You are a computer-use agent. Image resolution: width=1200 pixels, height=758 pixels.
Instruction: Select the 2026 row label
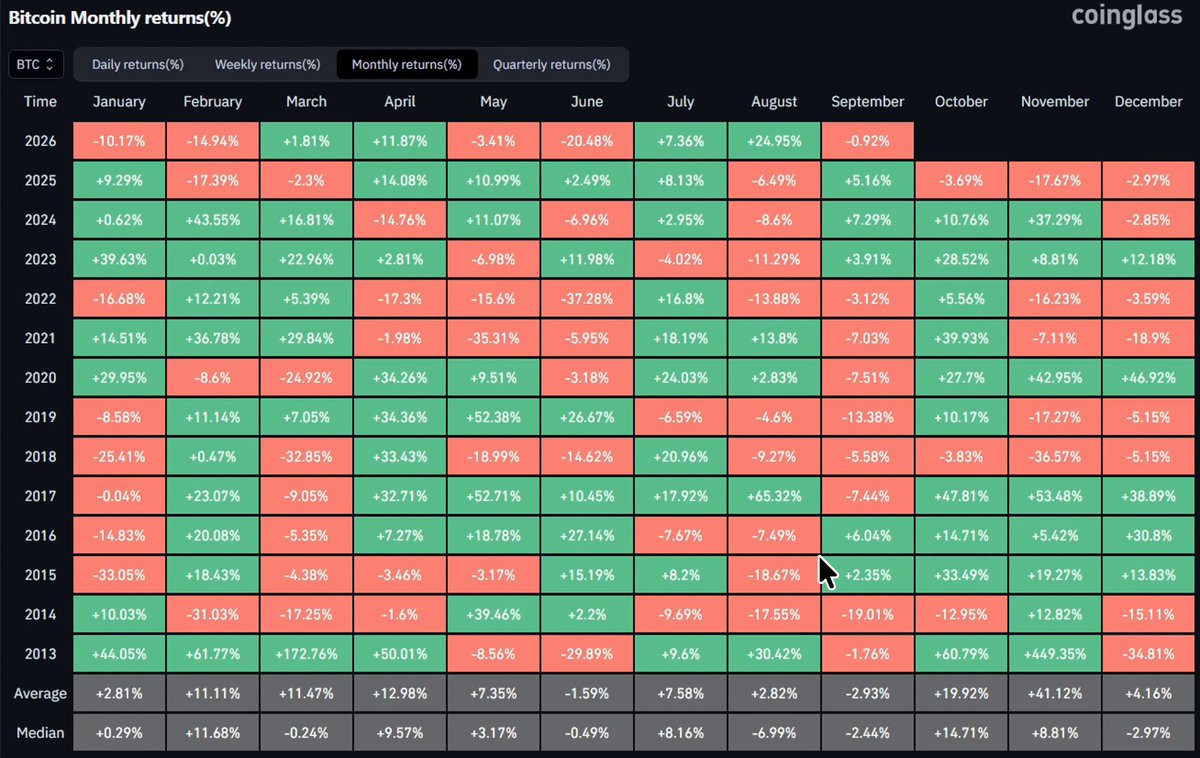pos(41,141)
